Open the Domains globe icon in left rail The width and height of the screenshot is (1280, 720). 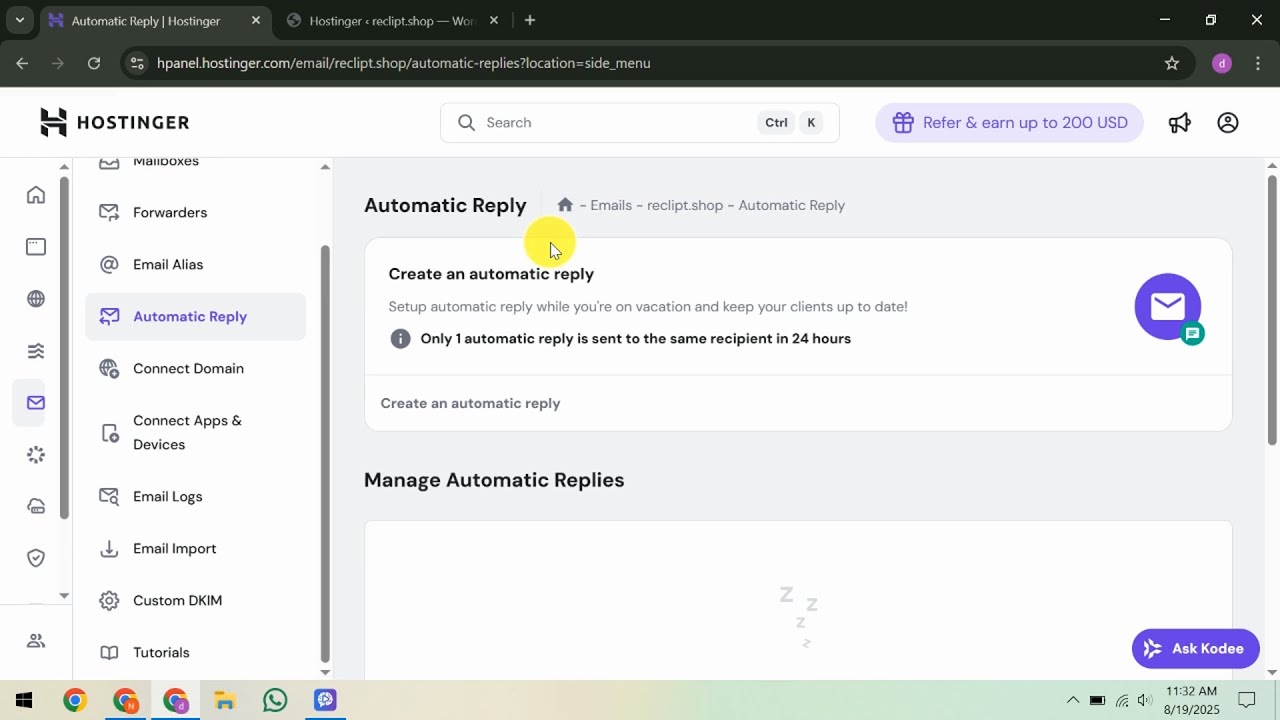[36, 299]
